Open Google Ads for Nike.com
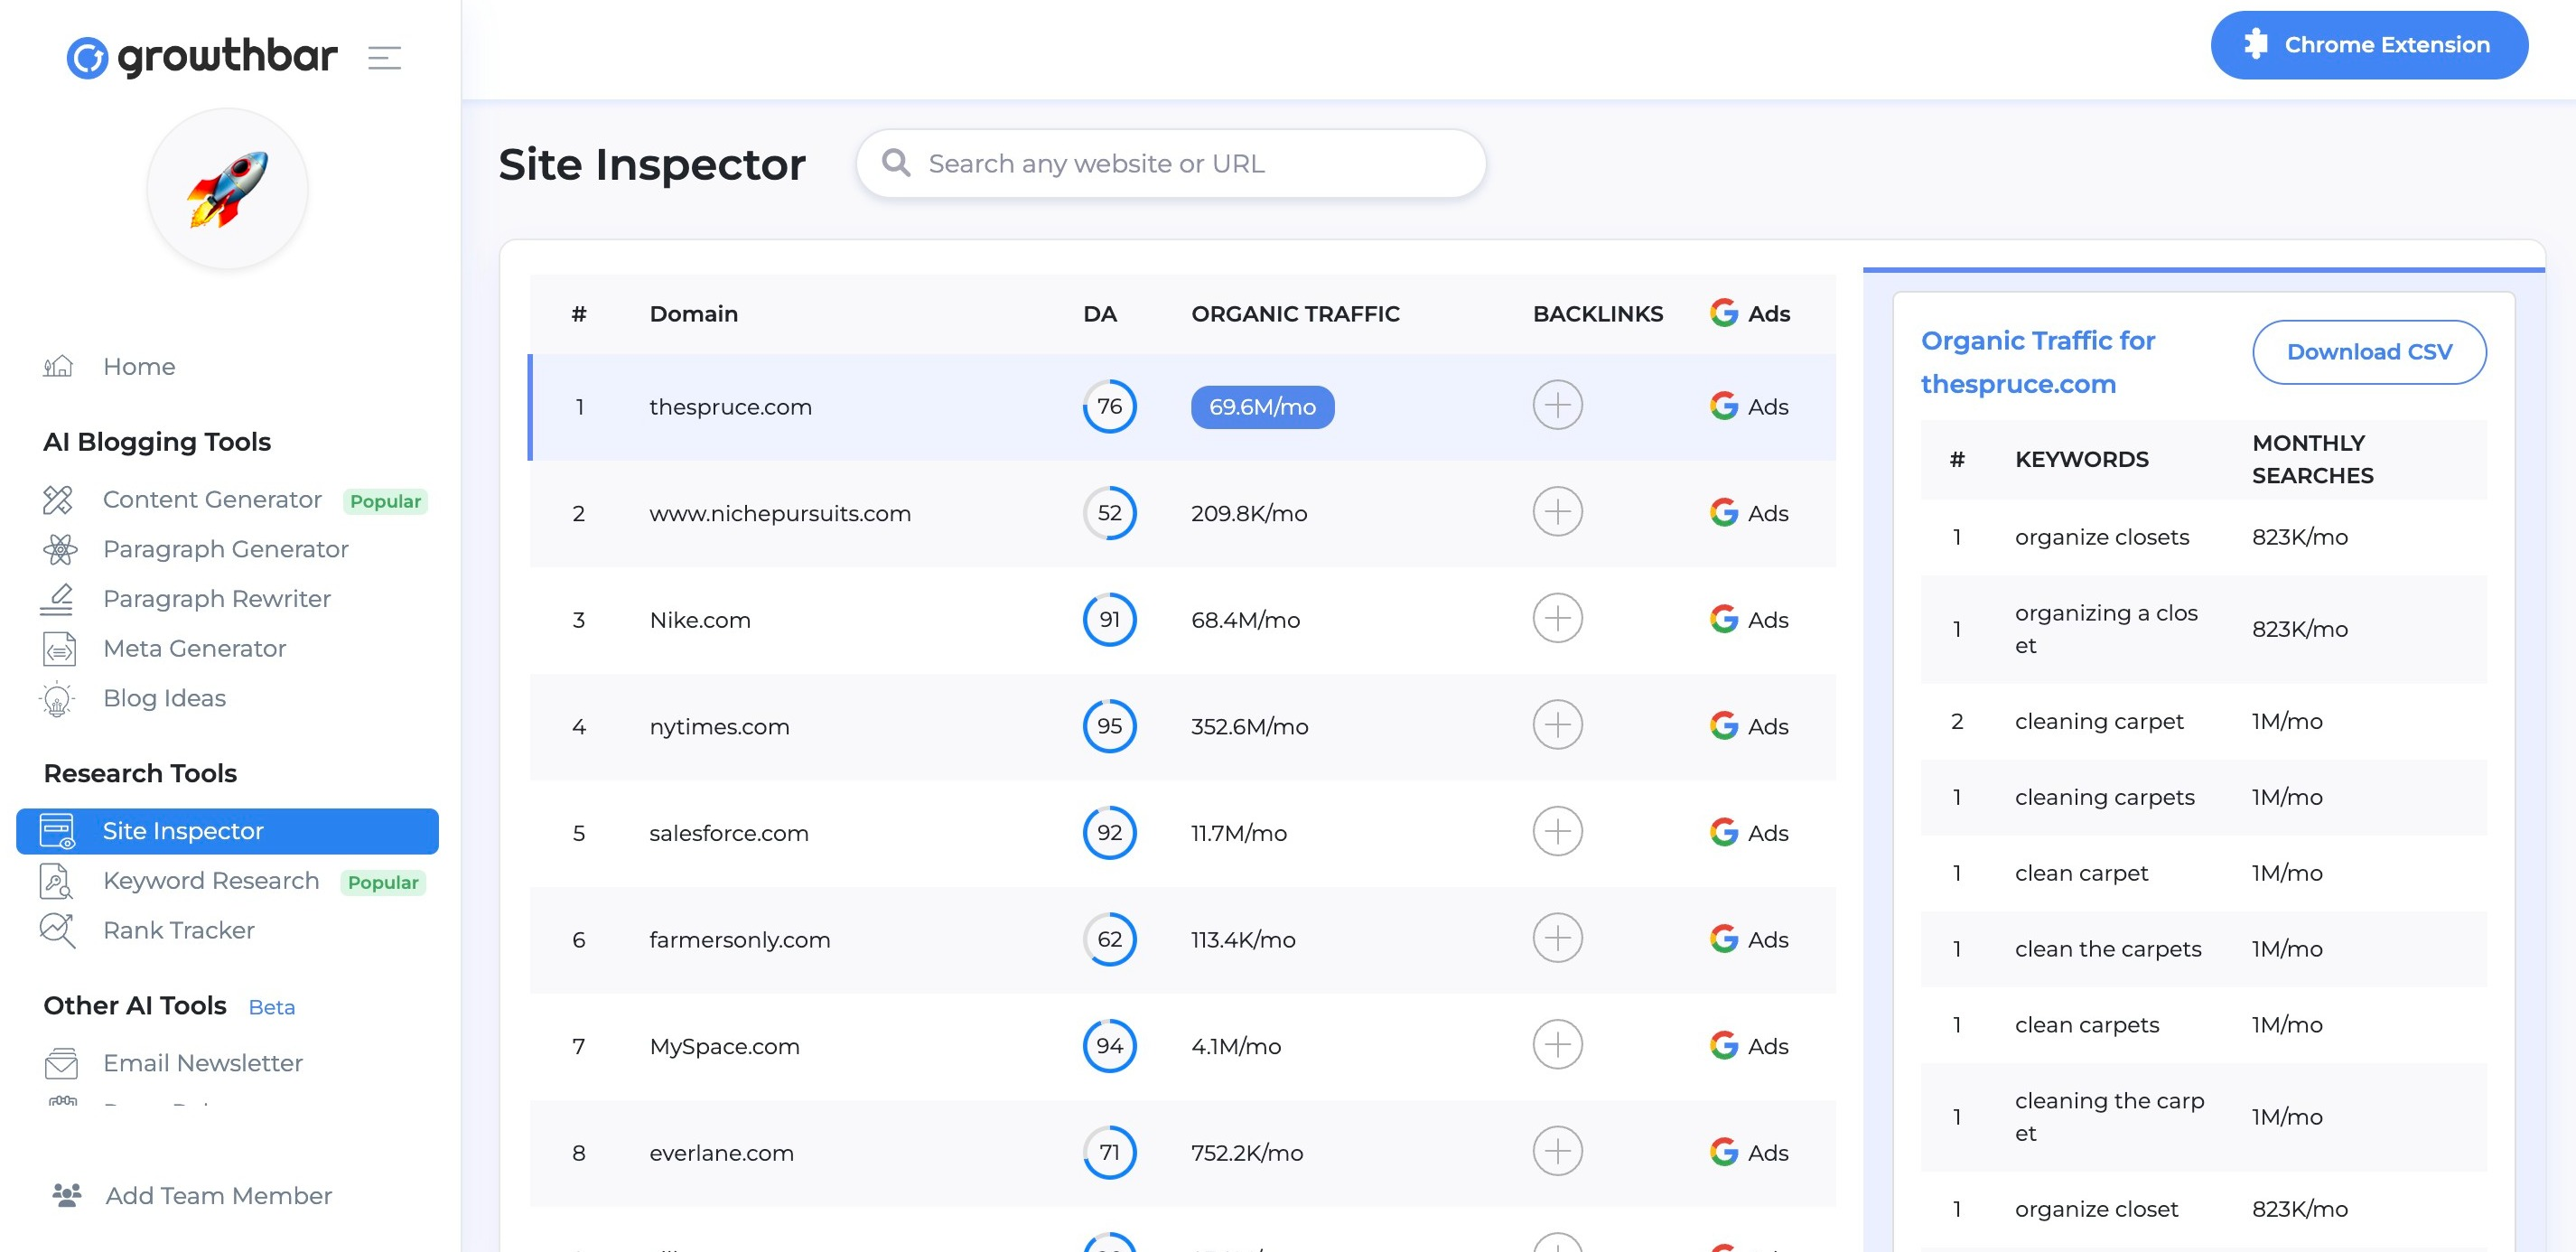 point(1749,620)
